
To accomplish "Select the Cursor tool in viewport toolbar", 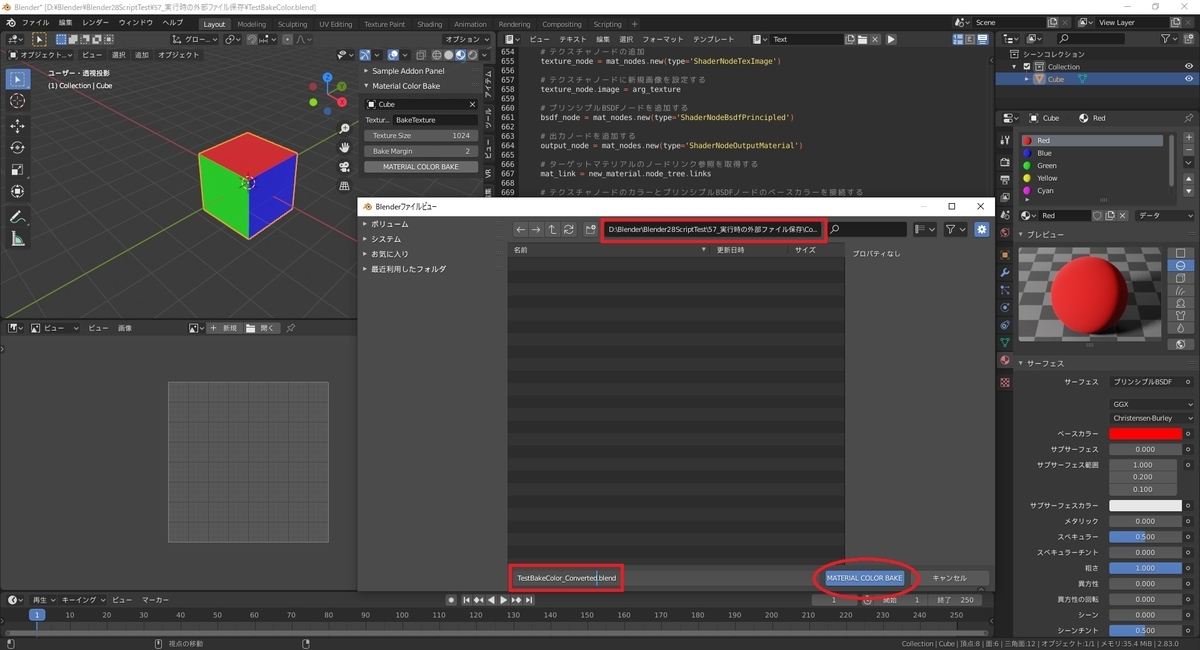I will point(17,101).
